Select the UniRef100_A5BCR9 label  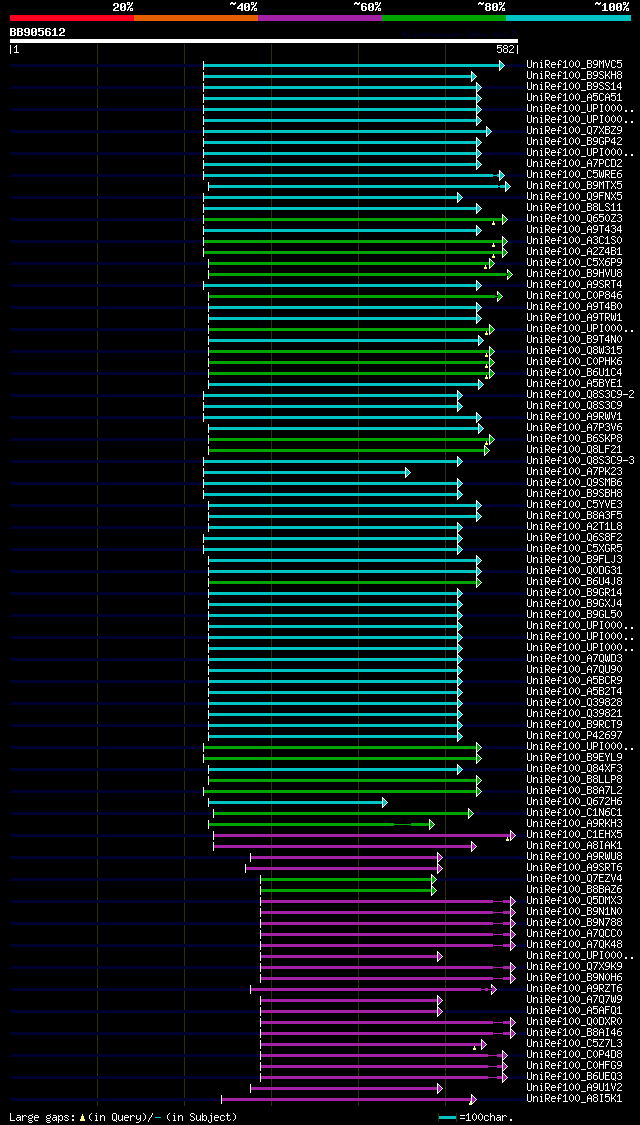pyautogui.click(x=574, y=681)
